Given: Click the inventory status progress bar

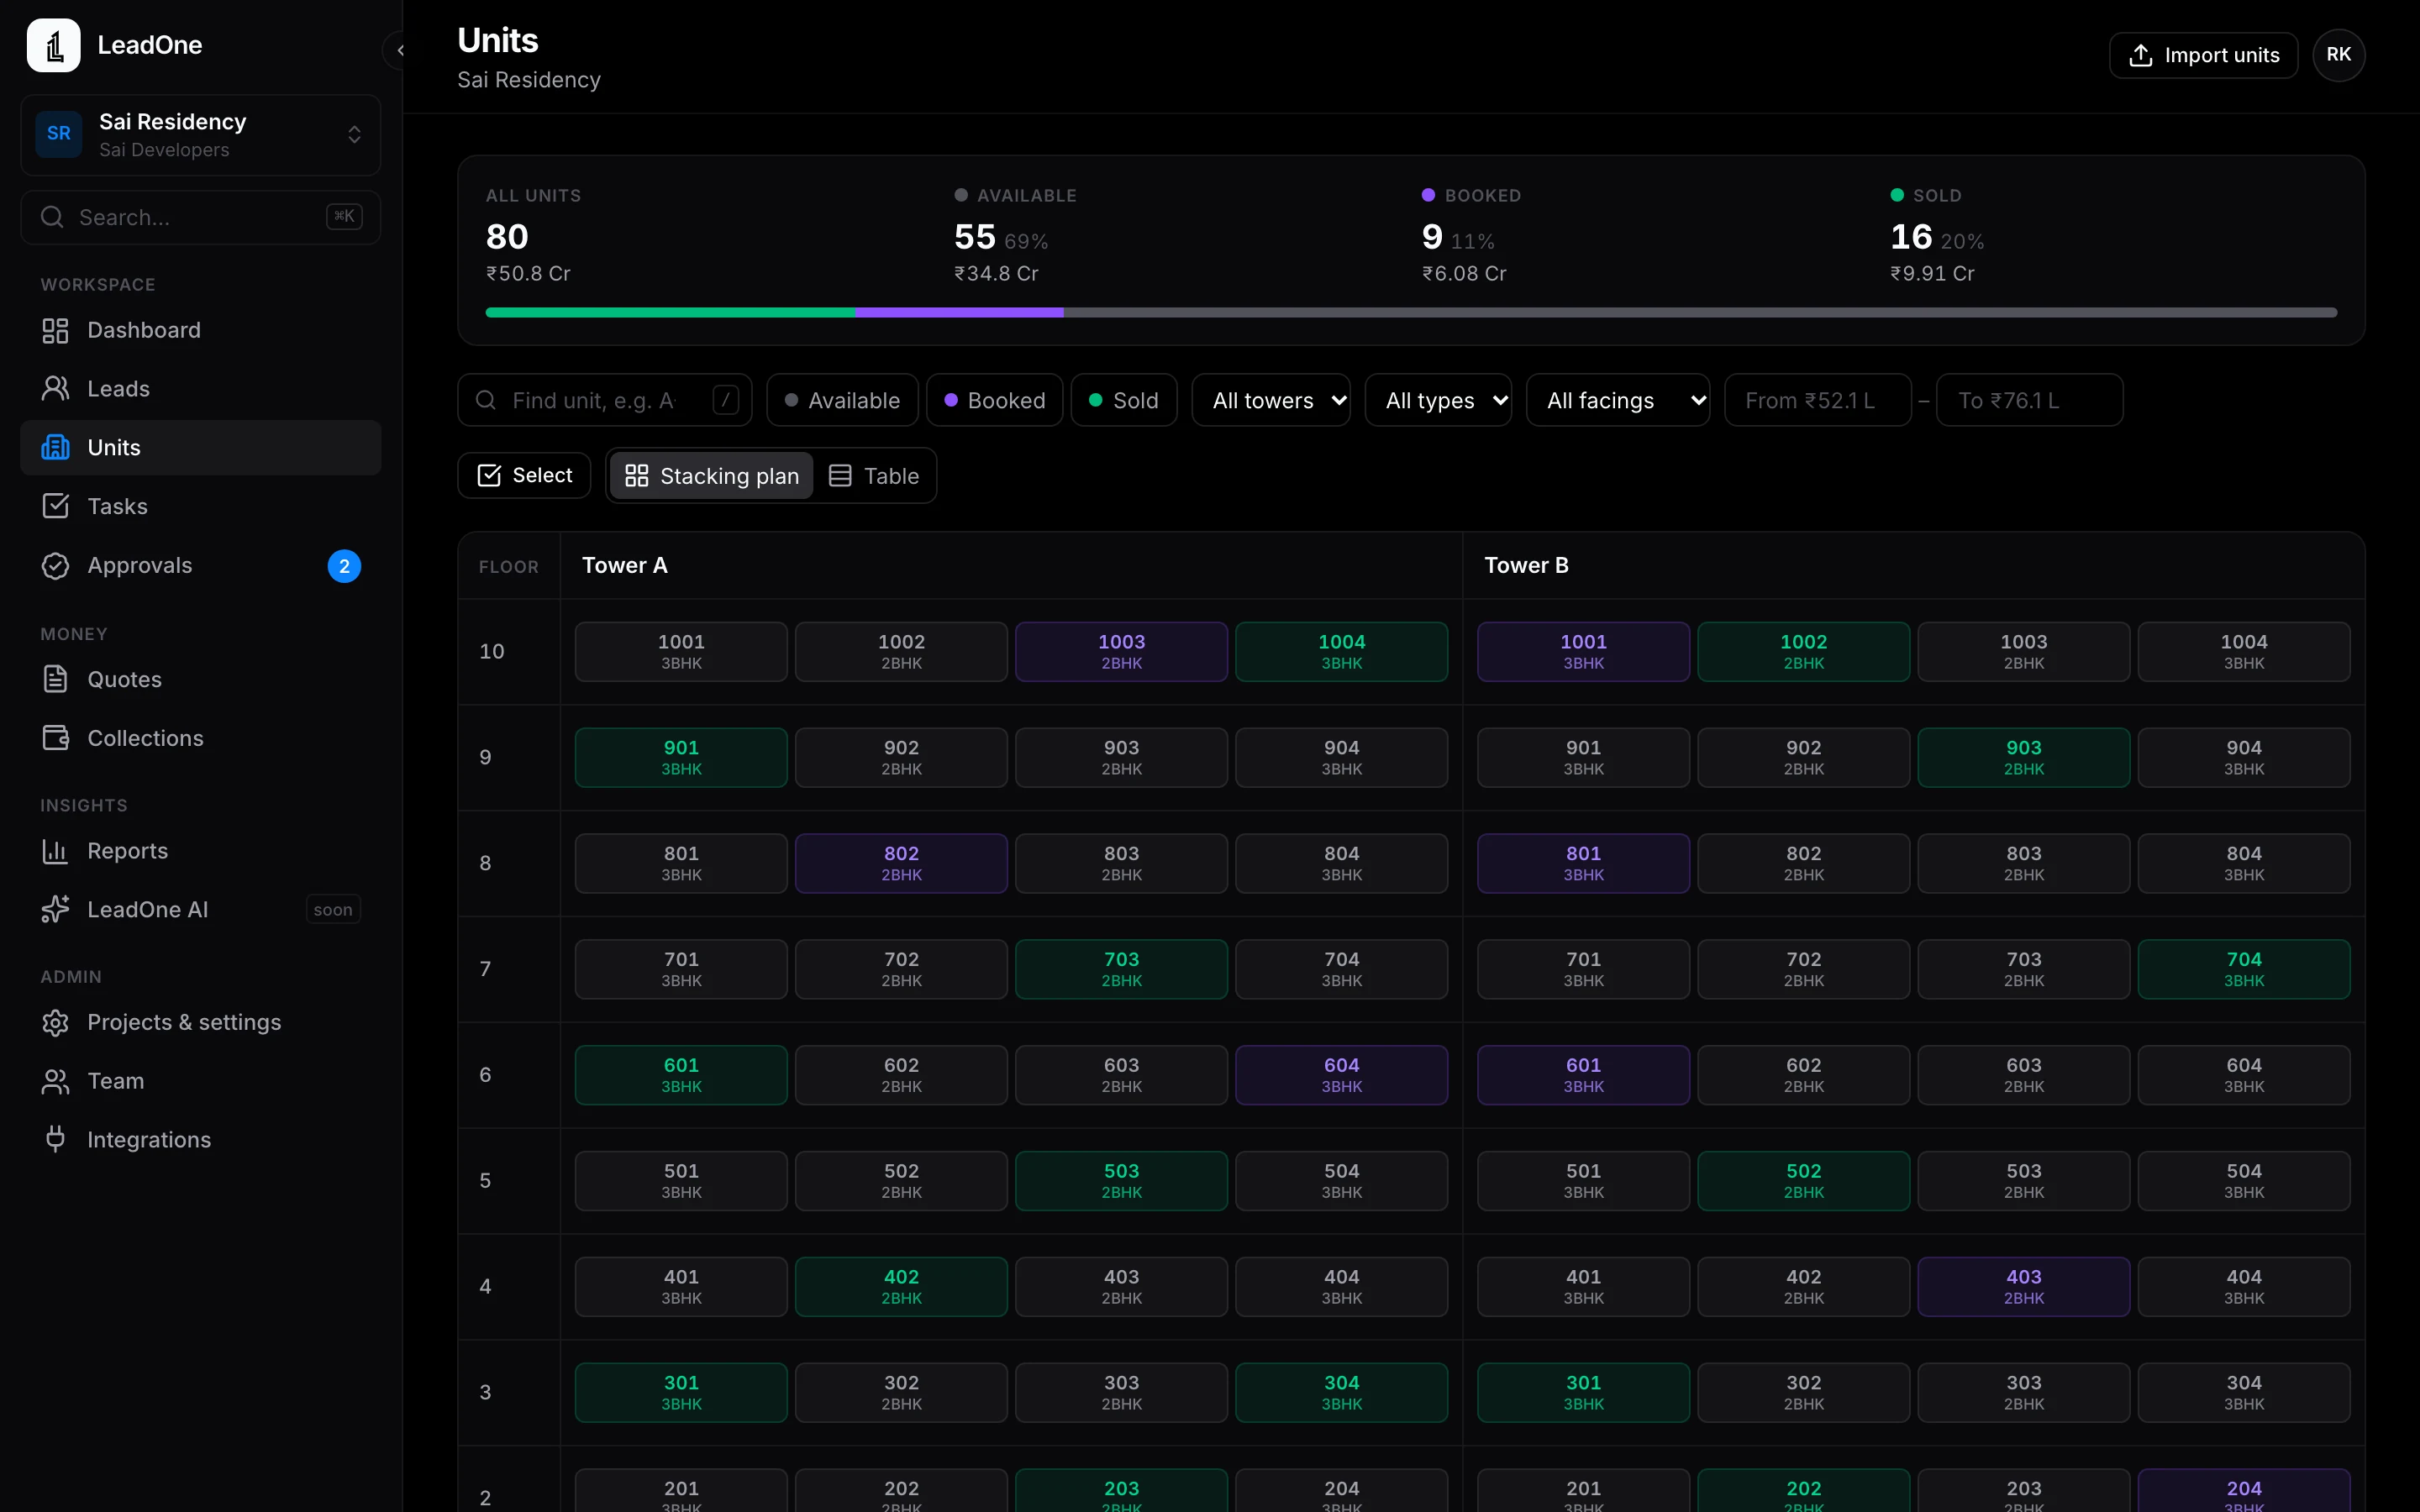Looking at the screenshot, I should 1411,313.
